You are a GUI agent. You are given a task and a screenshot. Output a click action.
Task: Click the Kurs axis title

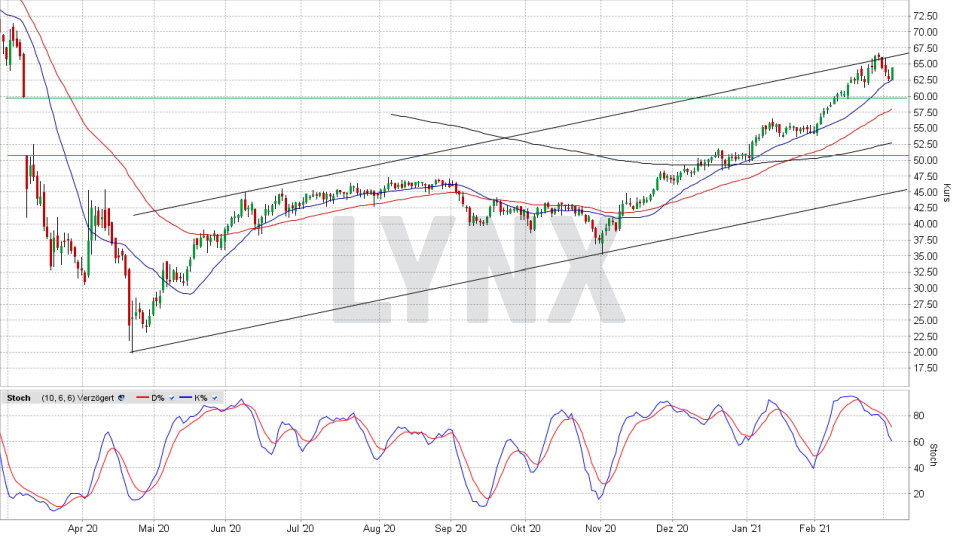tap(947, 193)
